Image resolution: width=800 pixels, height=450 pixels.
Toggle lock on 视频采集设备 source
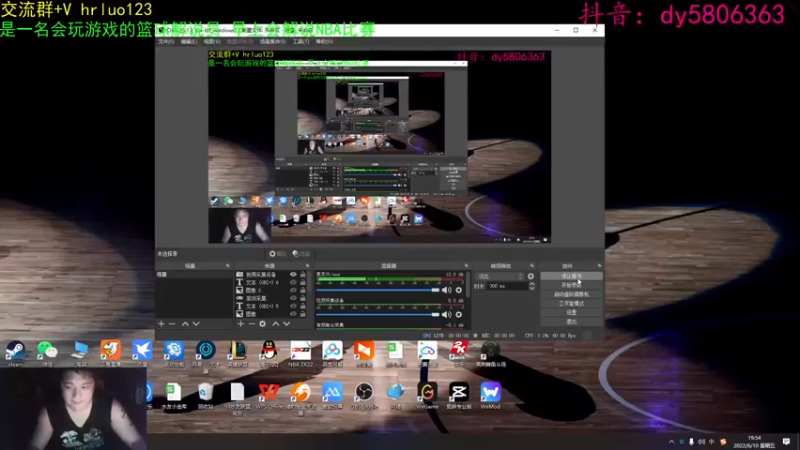(303, 274)
